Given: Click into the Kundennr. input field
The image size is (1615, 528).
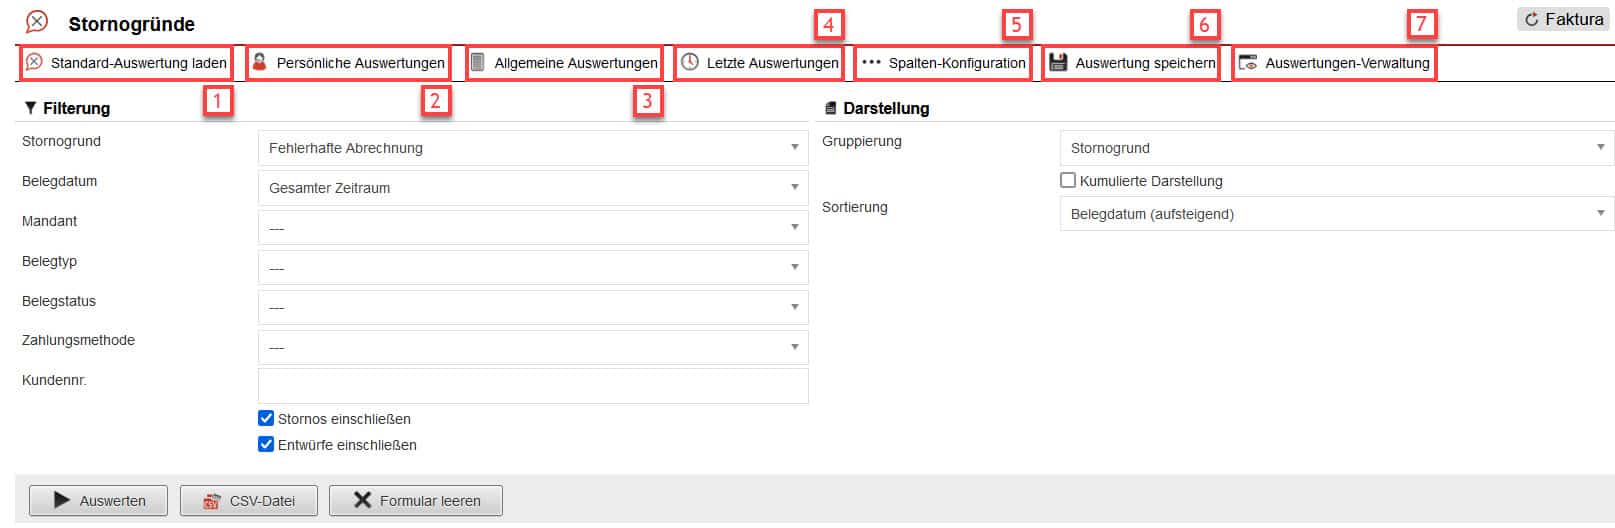Looking at the screenshot, I should (x=532, y=386).
